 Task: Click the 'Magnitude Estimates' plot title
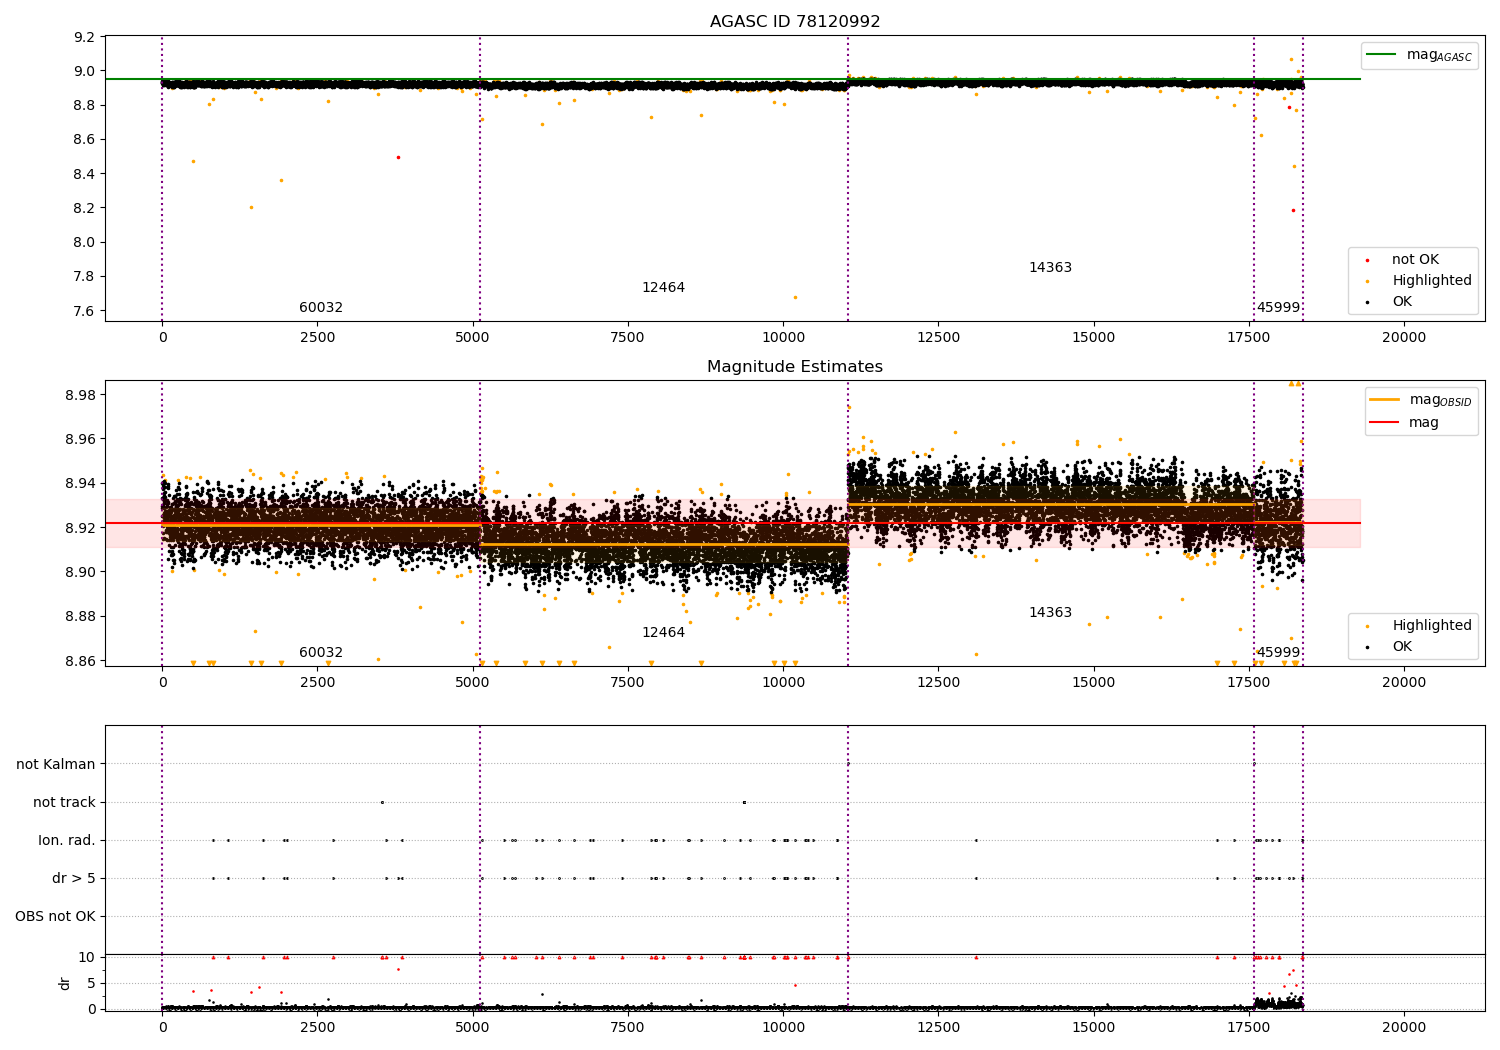pos(795,367)
